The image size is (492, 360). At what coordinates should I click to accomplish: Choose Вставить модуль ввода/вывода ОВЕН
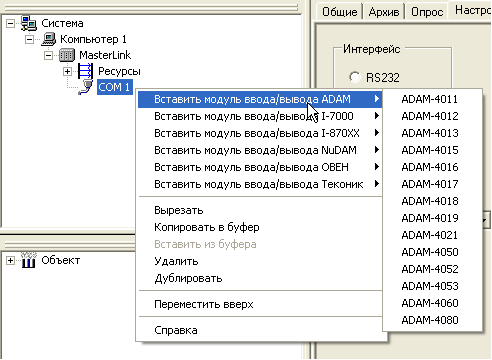coord(260,167)
